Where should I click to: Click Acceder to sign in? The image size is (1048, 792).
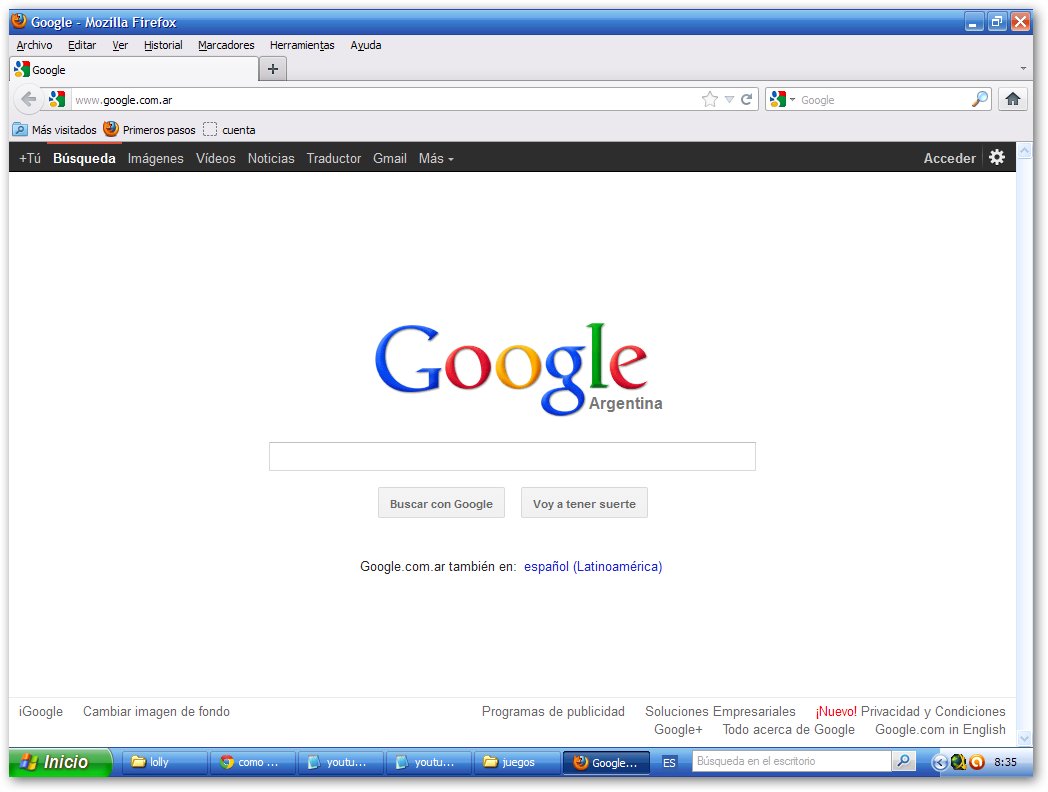(949, 158)
